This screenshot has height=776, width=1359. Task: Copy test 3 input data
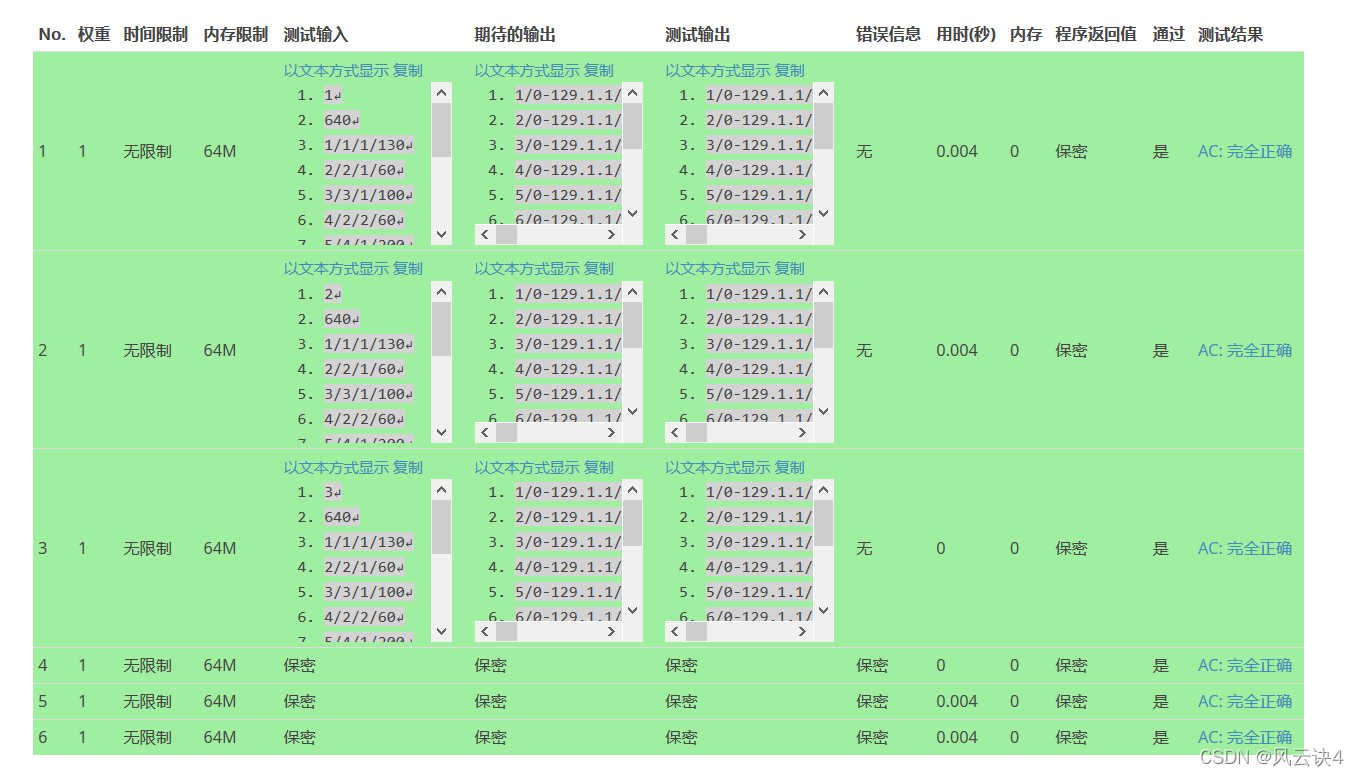click(408, 467)
